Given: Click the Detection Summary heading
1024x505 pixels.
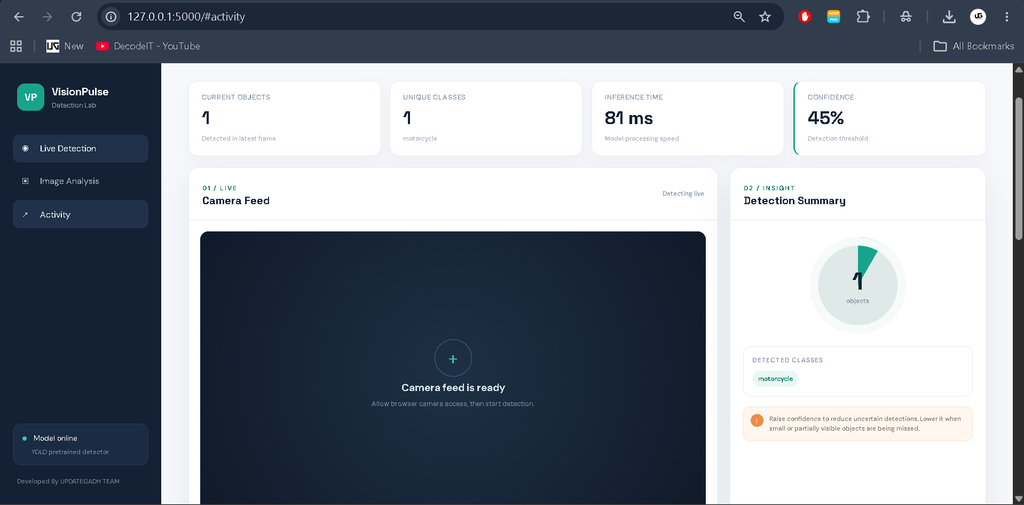Looking at the screenshot, I should pyautogui.click(x=795, y=201).
